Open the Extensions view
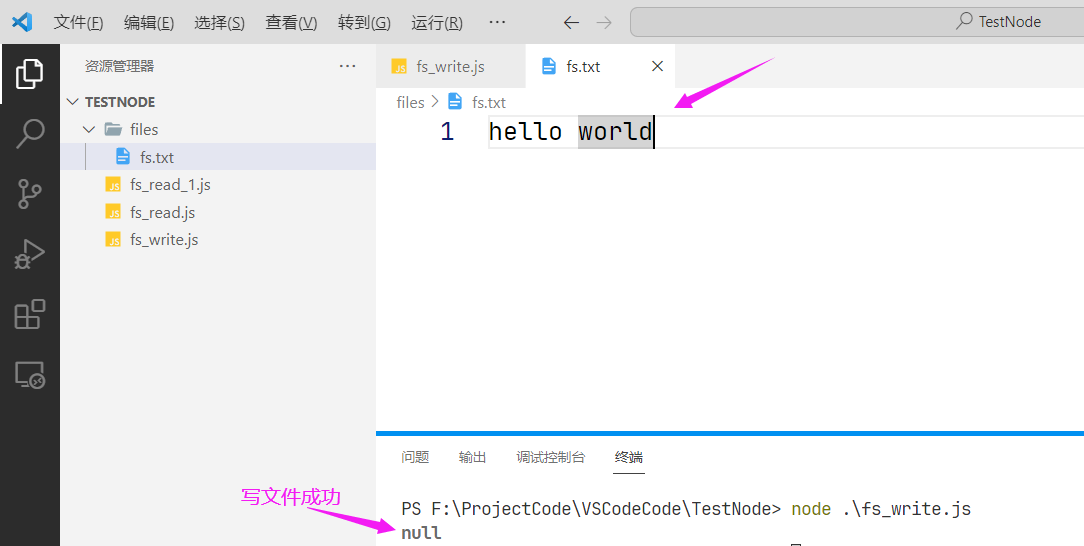 [29, 314]
